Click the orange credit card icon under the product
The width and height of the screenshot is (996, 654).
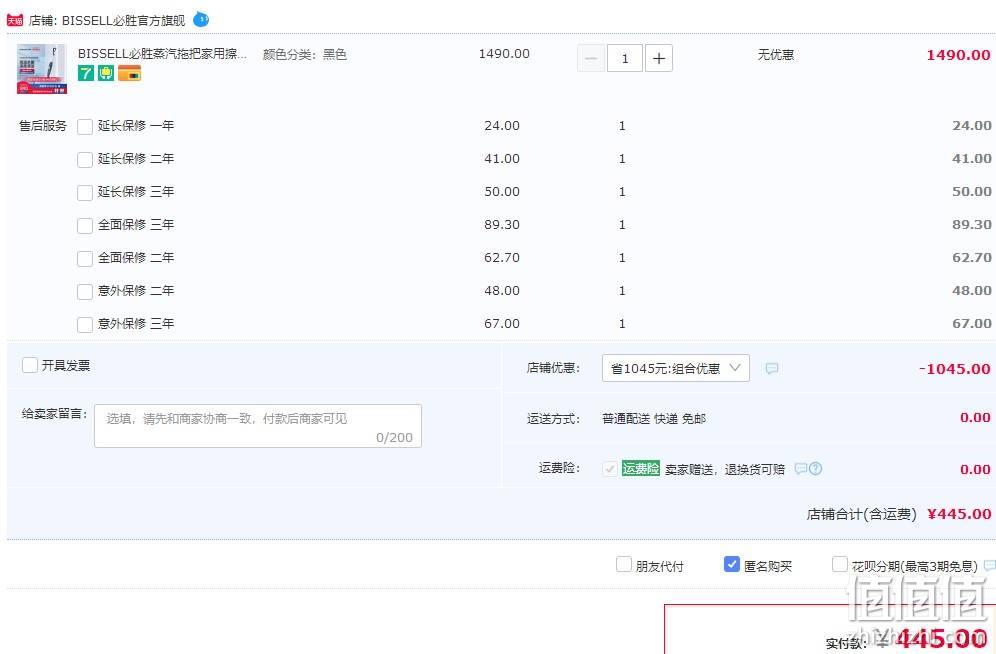(x=130, y=73)
